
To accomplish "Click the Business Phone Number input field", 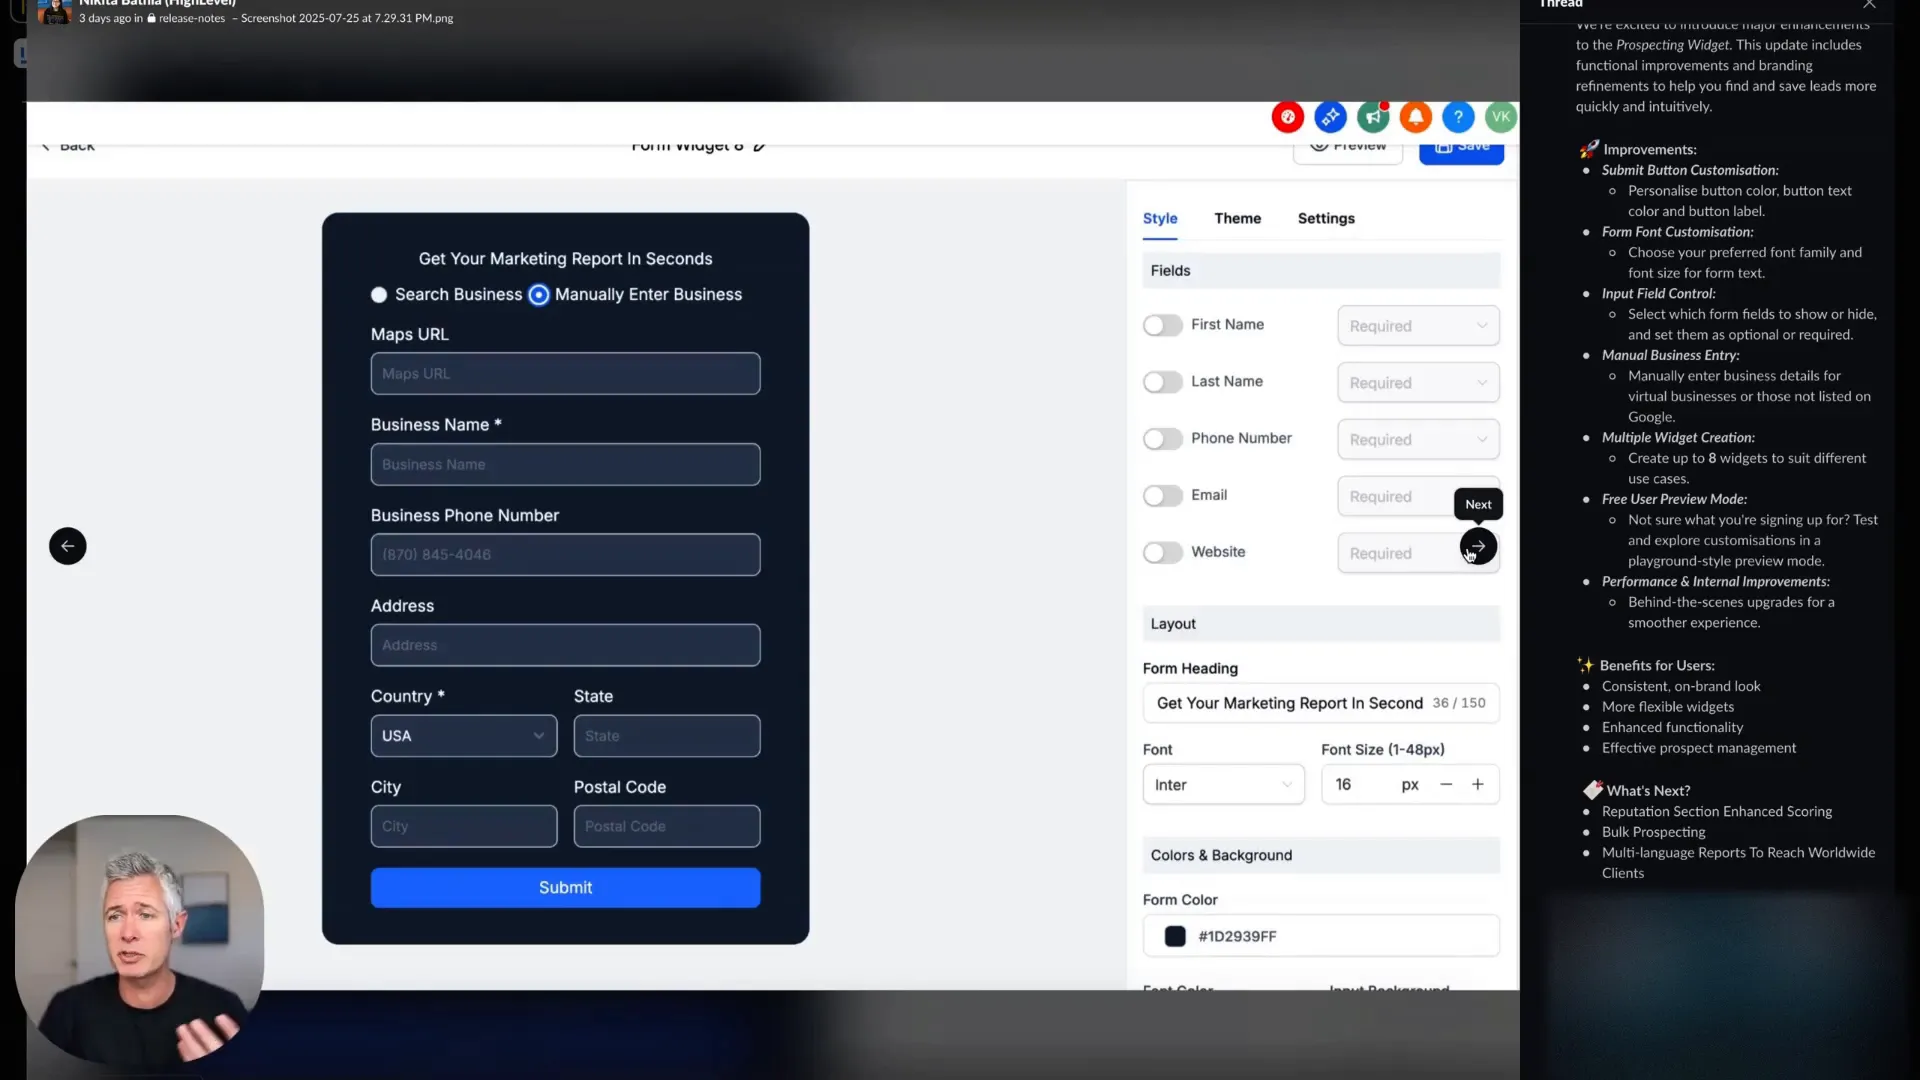I will pos(566,555).
